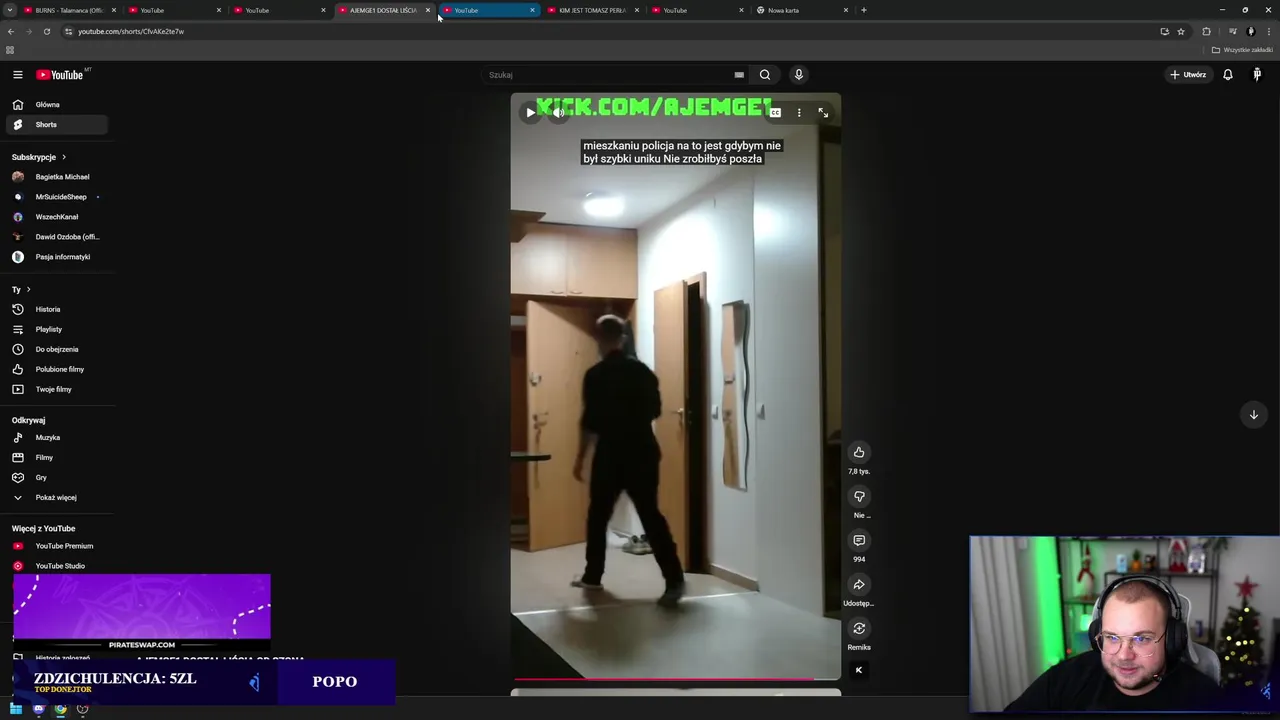
Task: Mute the Short's audio
Action: 559,113
